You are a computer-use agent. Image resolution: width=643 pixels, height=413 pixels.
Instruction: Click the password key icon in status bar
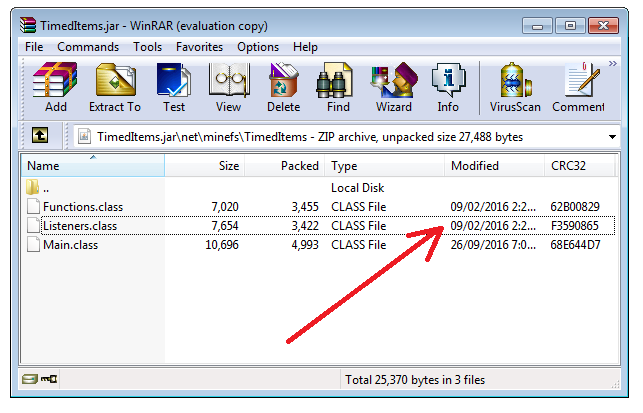tap(49, 379)
